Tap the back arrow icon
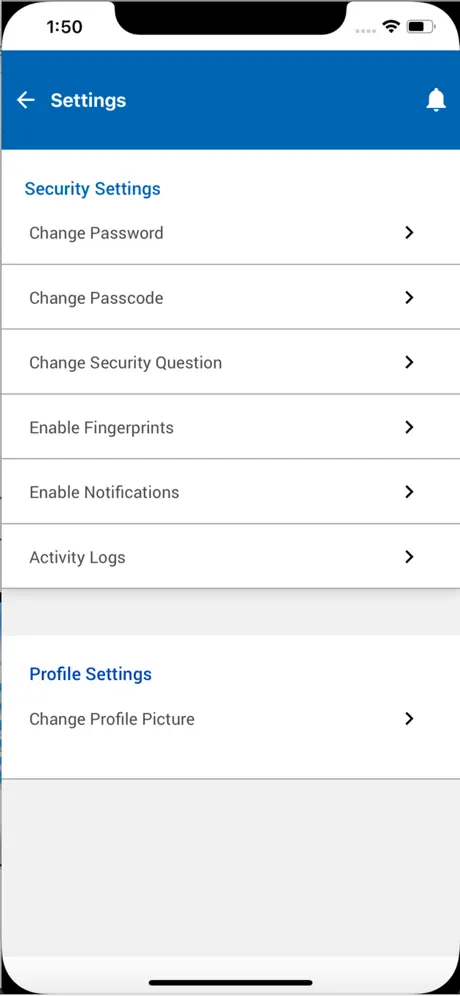Image resolution: width=460 pixels, height=996 pixels. click(x=25, y=100)
